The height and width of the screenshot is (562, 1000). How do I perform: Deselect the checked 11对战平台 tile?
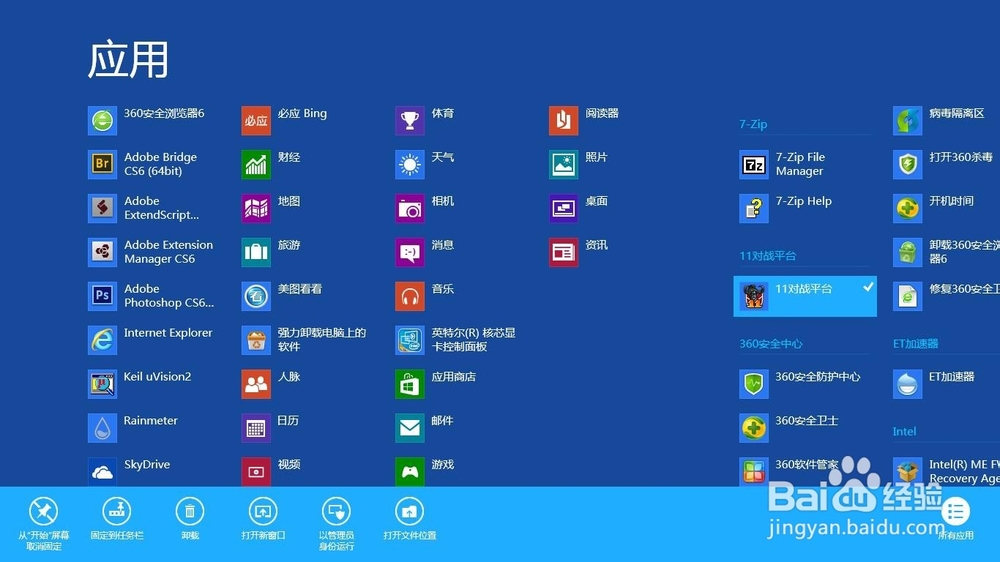[805, 296]
